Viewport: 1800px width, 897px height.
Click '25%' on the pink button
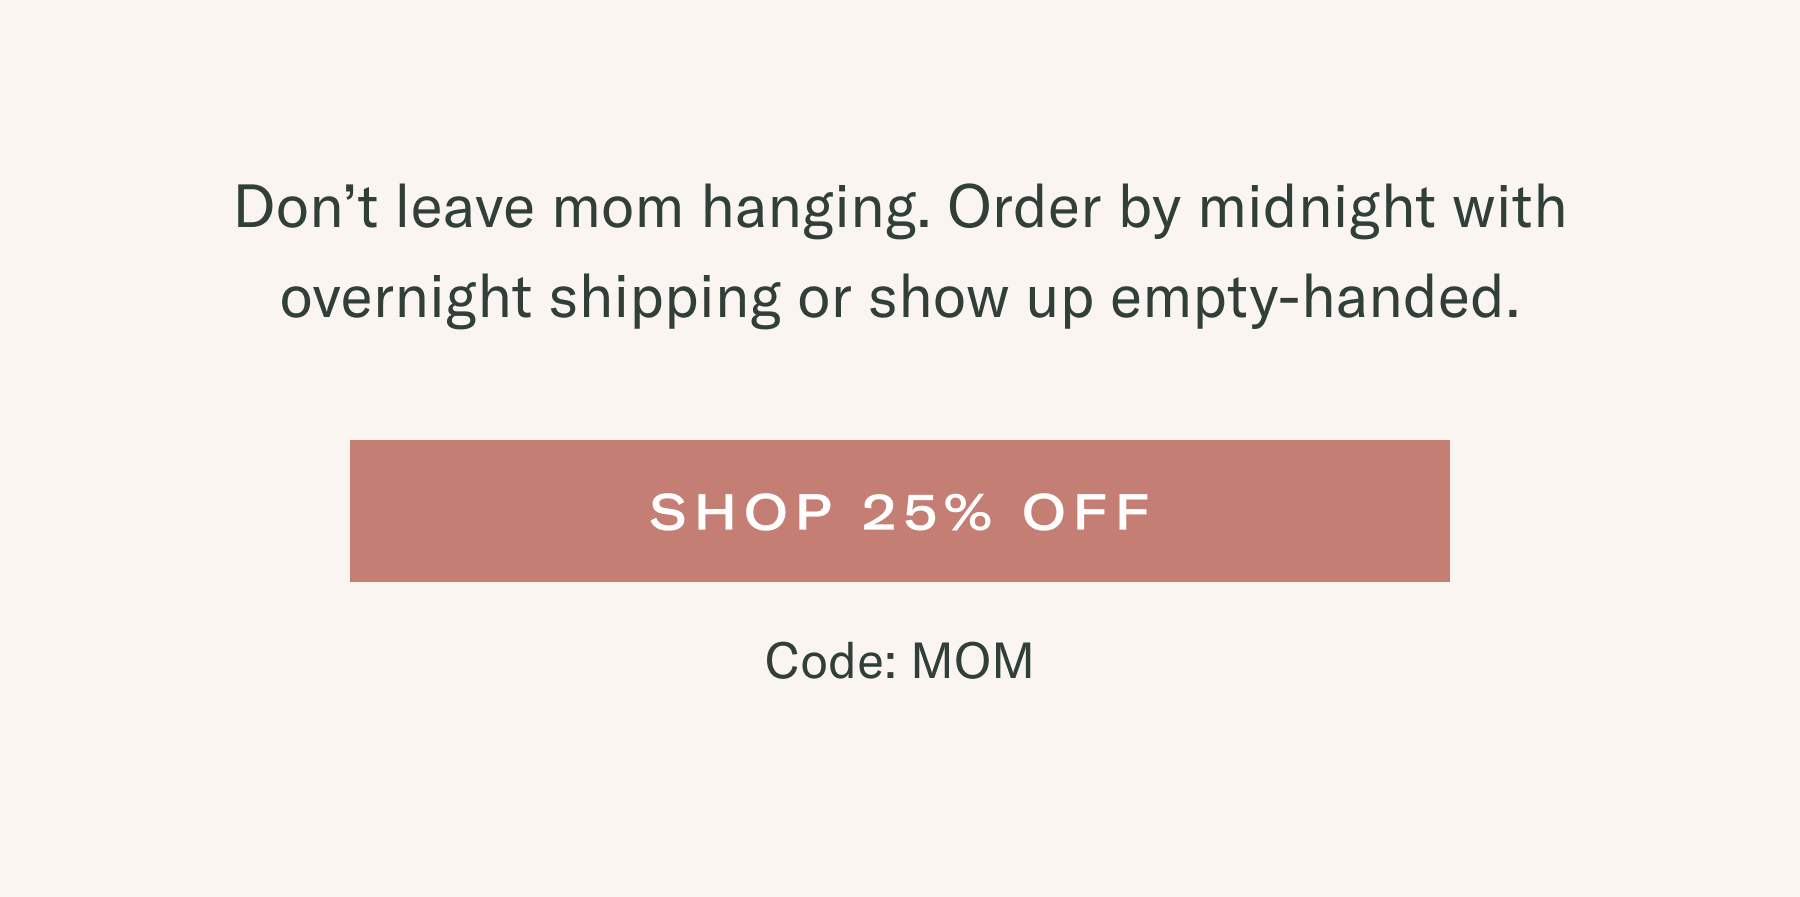click(x=927, y=512)
